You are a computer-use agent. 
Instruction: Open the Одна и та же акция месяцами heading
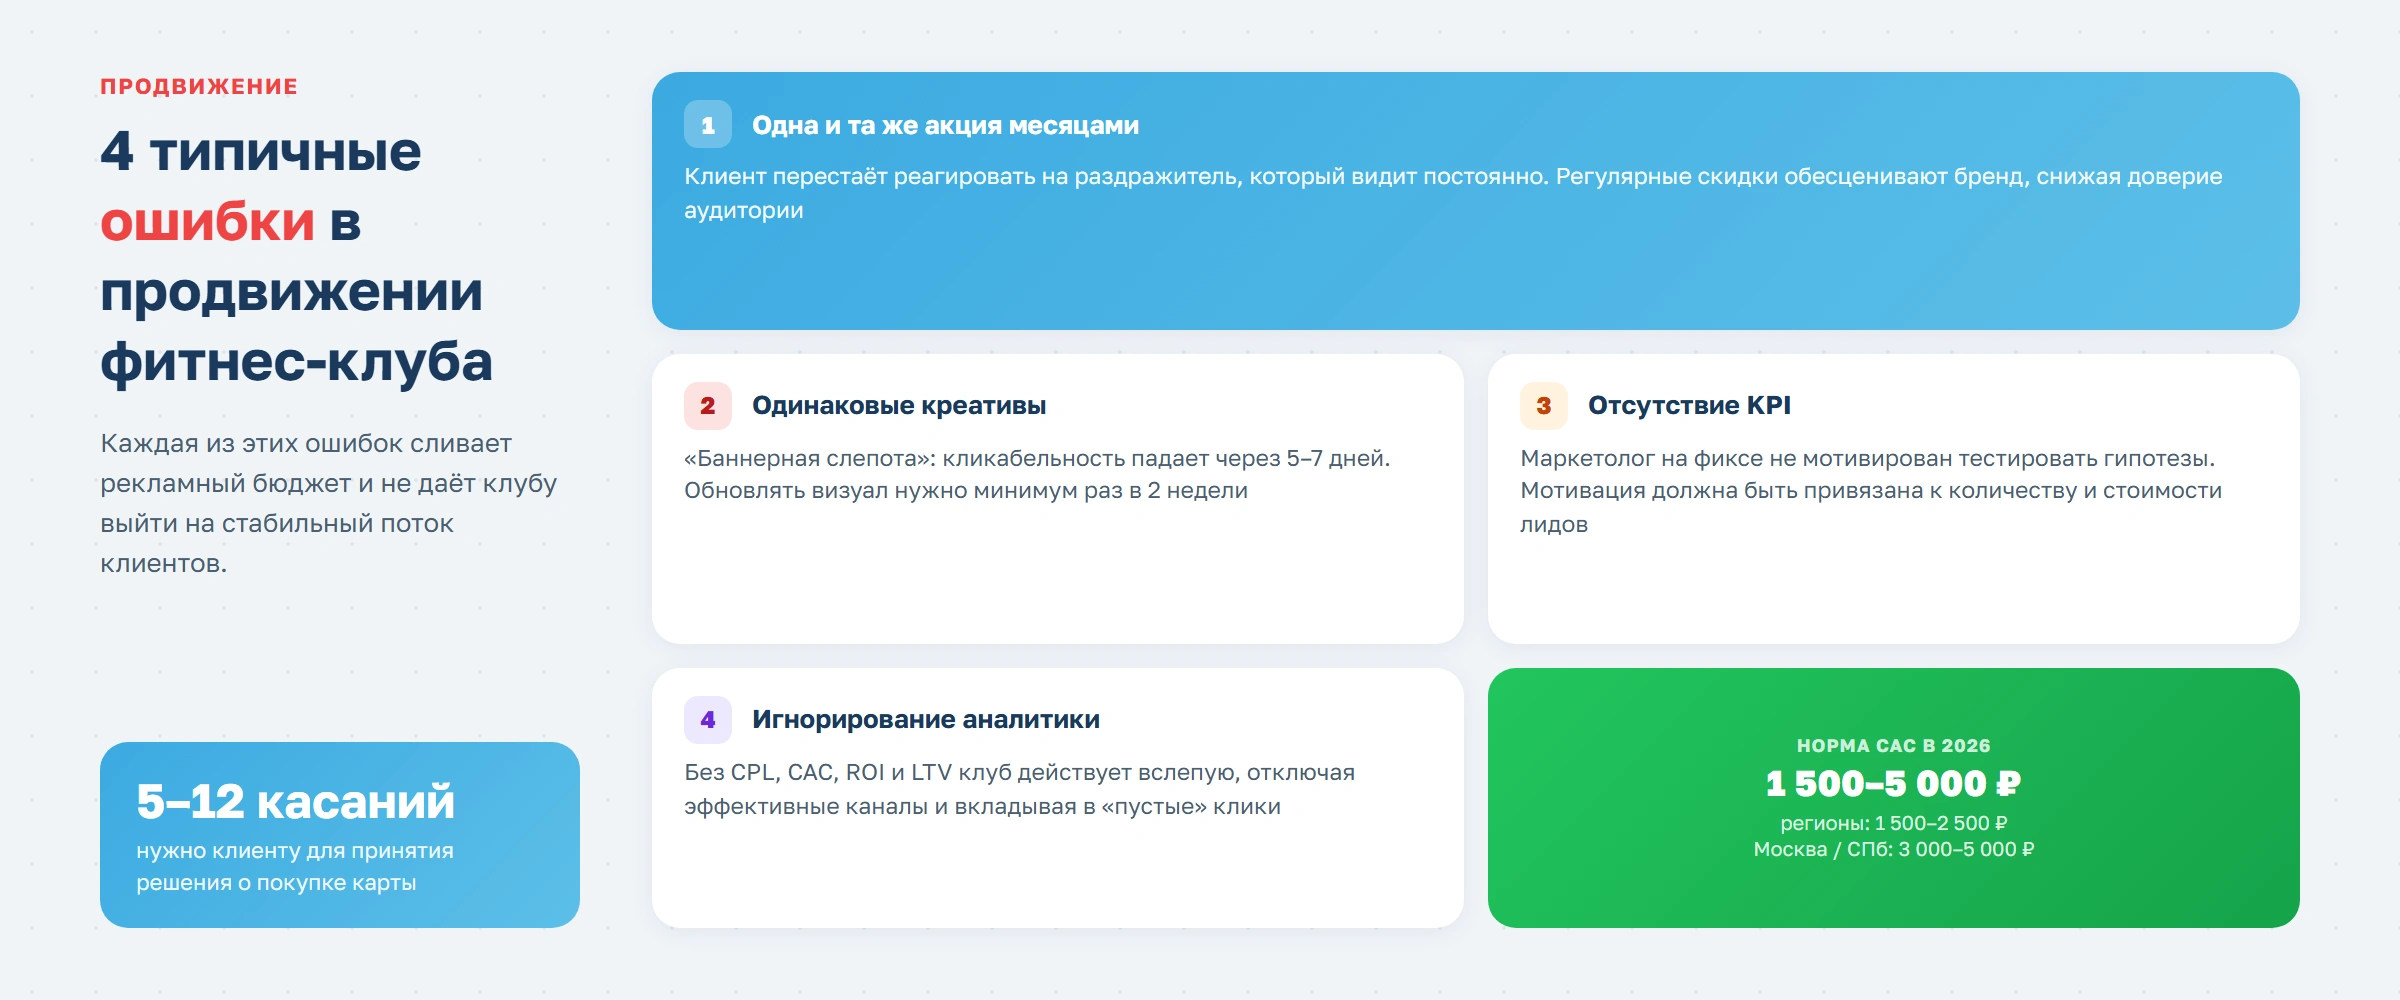point(944,126)
